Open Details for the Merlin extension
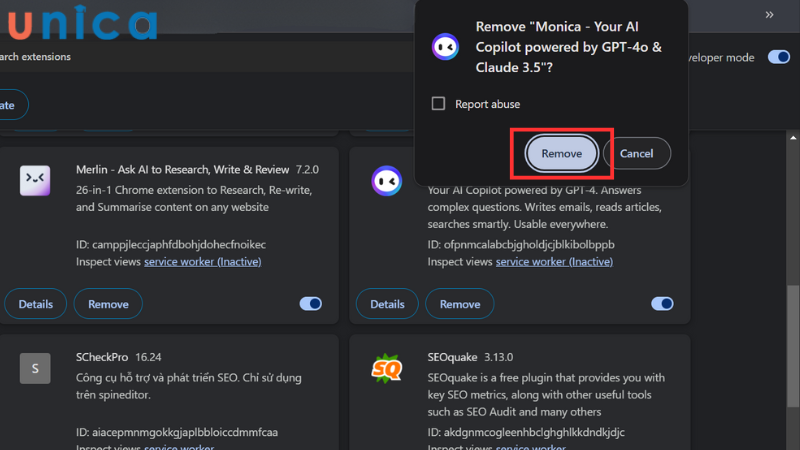 coord(35,304)
